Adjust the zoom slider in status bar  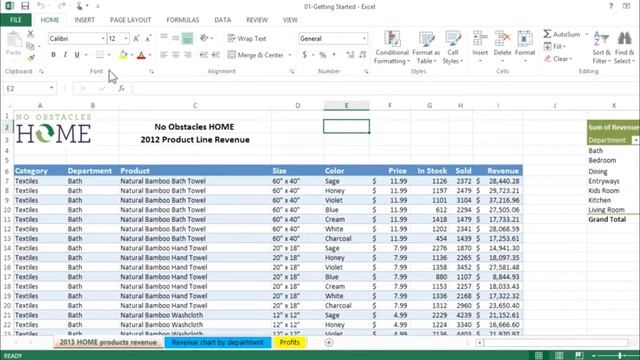pos(620,356)
